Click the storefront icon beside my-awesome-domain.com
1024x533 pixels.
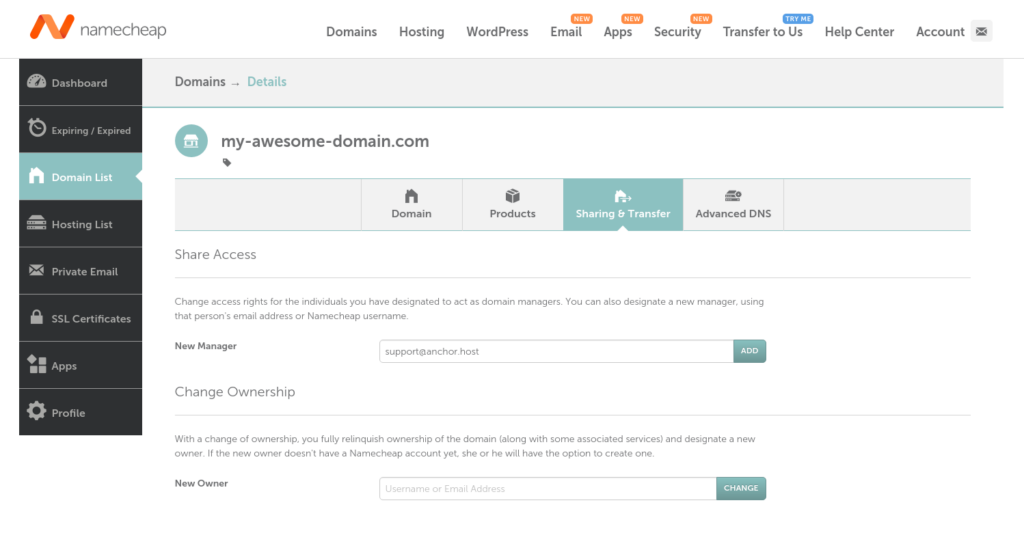191,141
